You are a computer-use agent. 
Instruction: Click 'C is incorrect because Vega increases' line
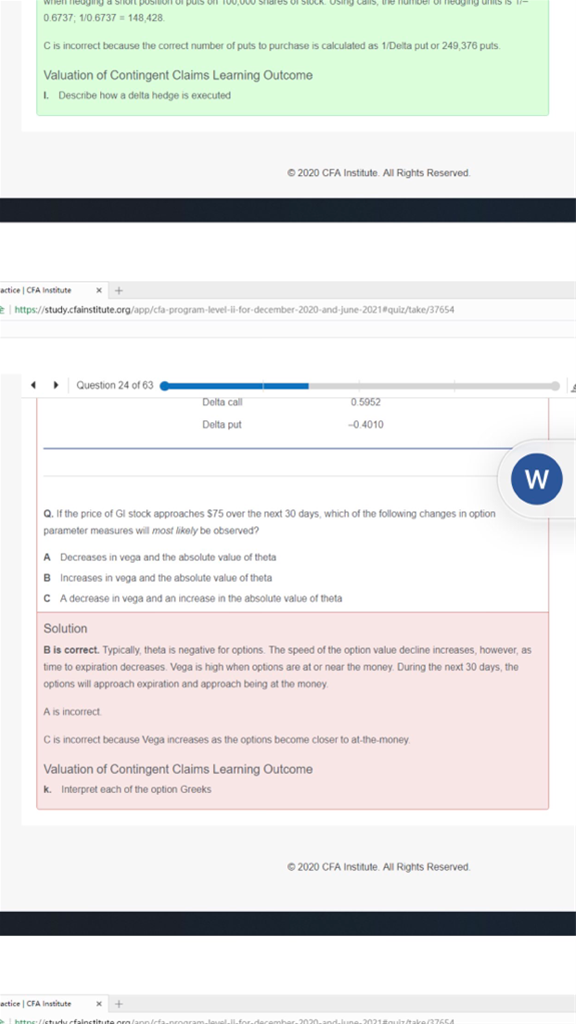pos(227,740)
